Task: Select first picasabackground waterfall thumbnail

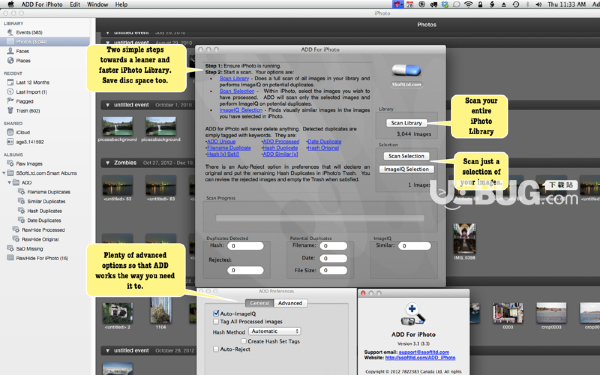Action: click(117, 126)
